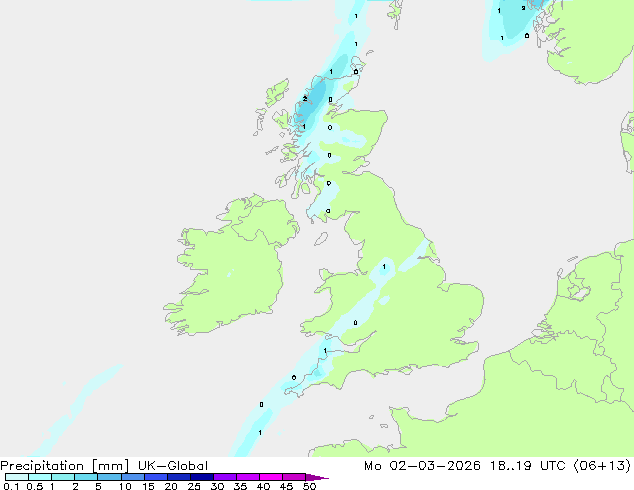Pick the legend swatch between 5 and 10
Image resolution: width=634 pixels, height=490 pixels.
tap(109, 477)
